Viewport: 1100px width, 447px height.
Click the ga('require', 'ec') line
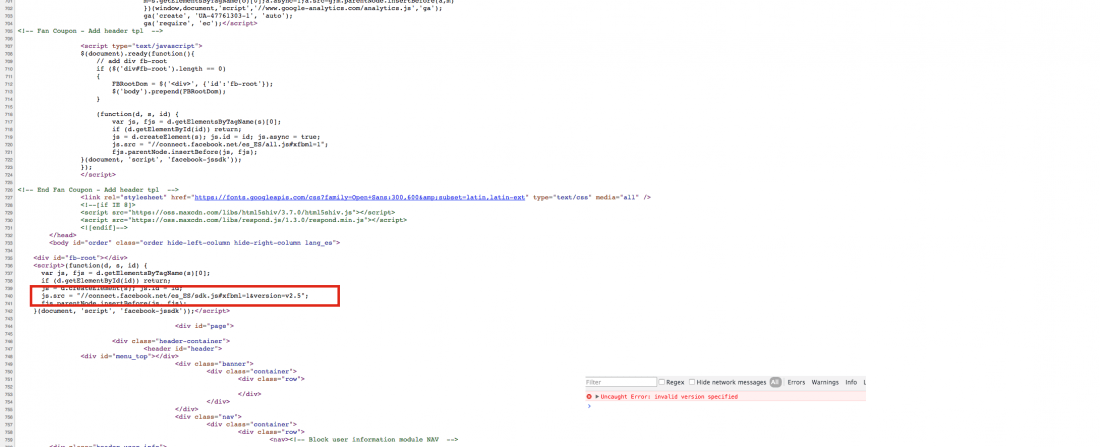coord(200,23)
